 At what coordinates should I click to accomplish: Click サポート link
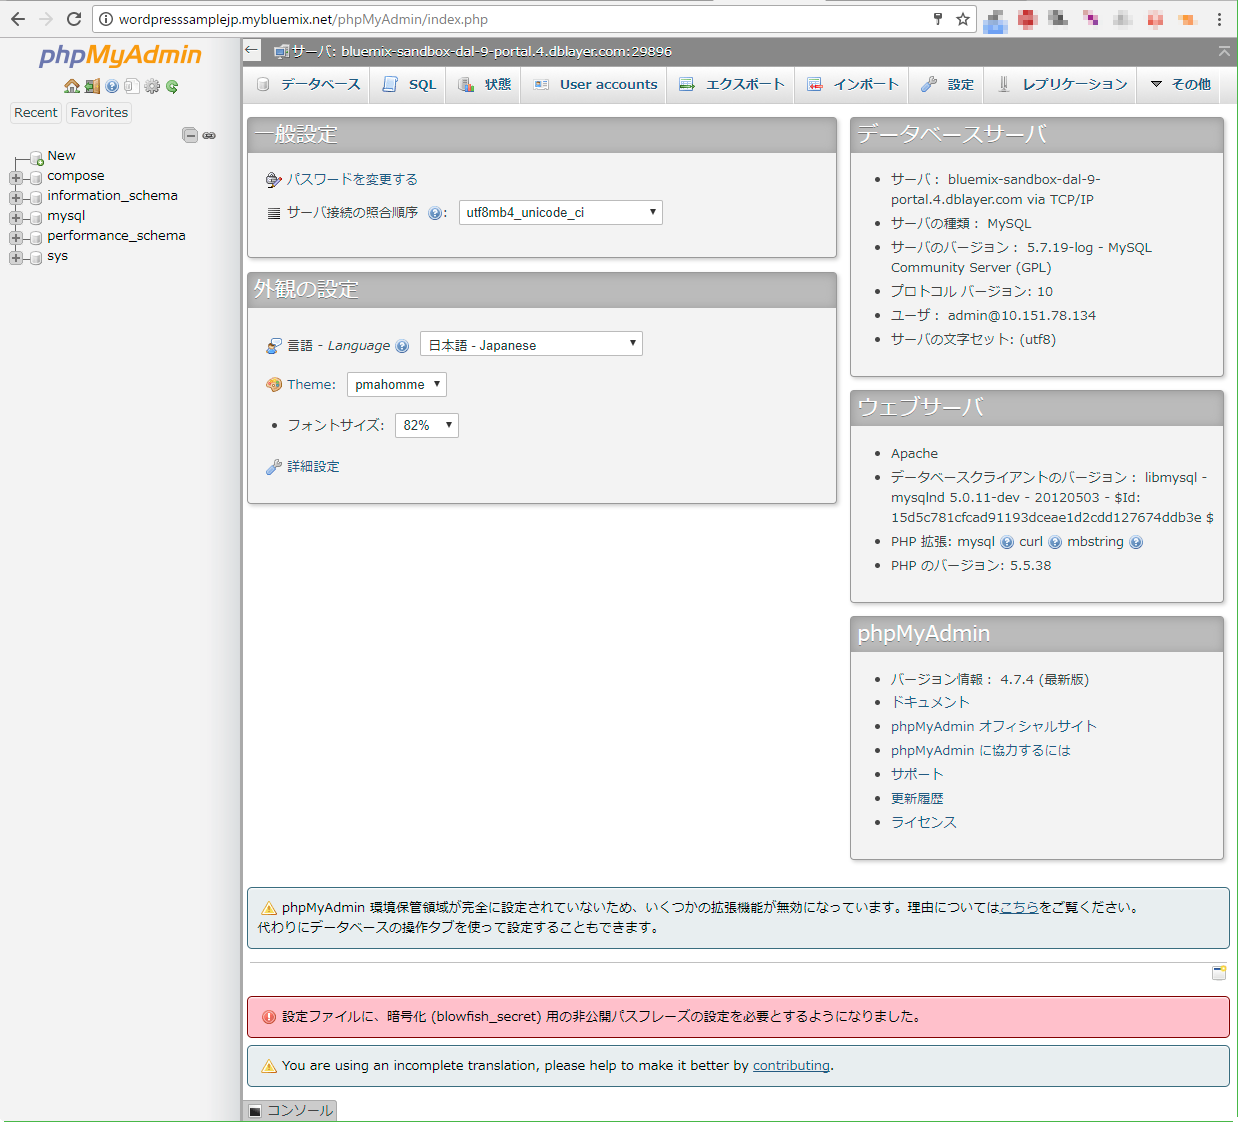(x=917, y=775)
